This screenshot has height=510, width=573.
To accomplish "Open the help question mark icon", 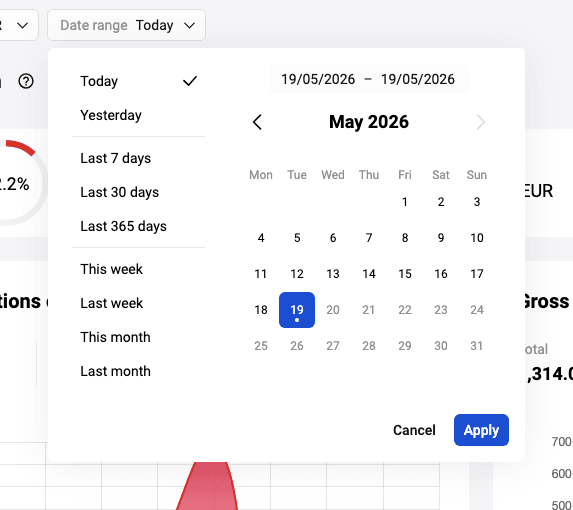I will pyautogui.click(x=26, y=81).
